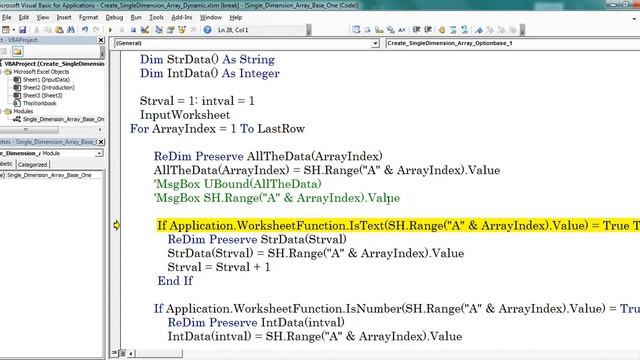Screen dimensions: 640x360
Task: Switch to the Categorized properties tab
Action: point(32,164)
